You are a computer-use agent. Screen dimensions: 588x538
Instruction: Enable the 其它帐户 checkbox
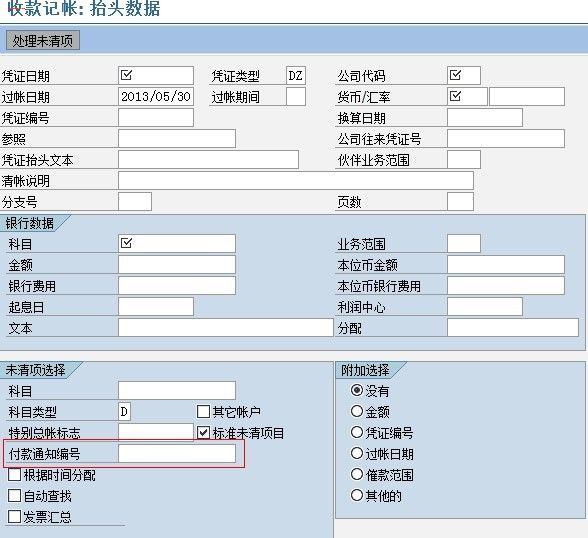pos(203,411)
